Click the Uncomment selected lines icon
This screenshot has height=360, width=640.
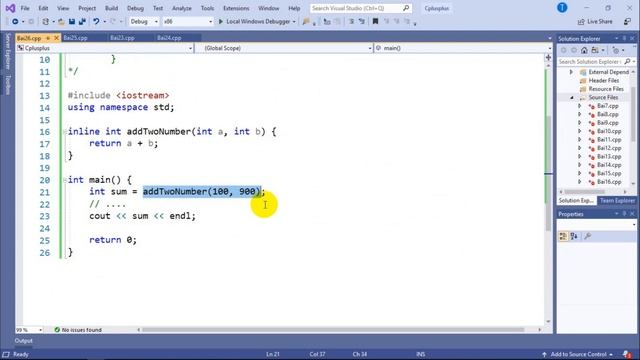(362, 22)
